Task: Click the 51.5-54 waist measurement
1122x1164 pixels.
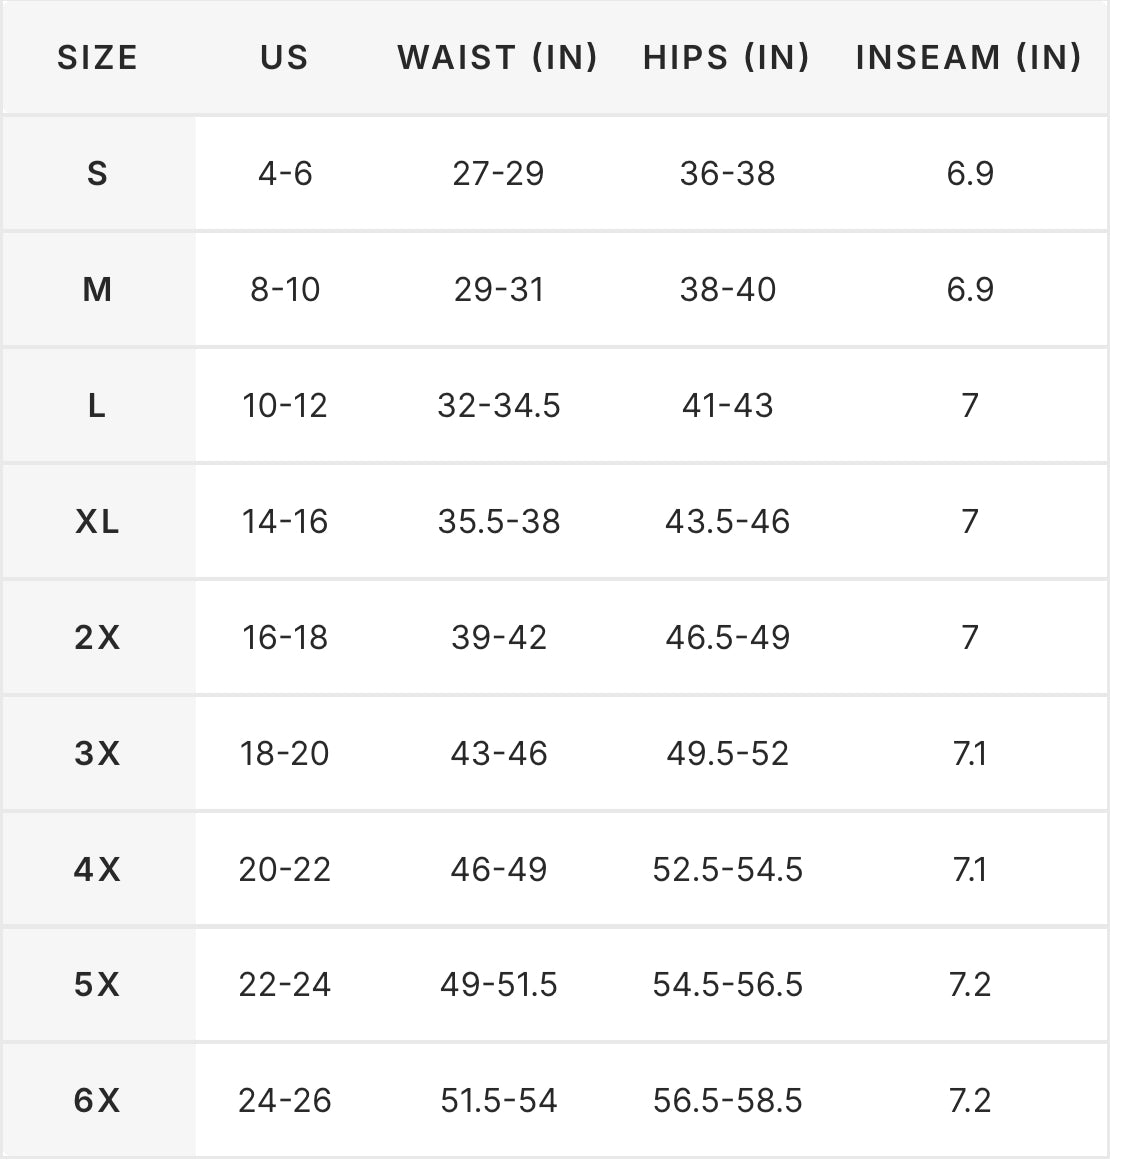Action: 499,1101
